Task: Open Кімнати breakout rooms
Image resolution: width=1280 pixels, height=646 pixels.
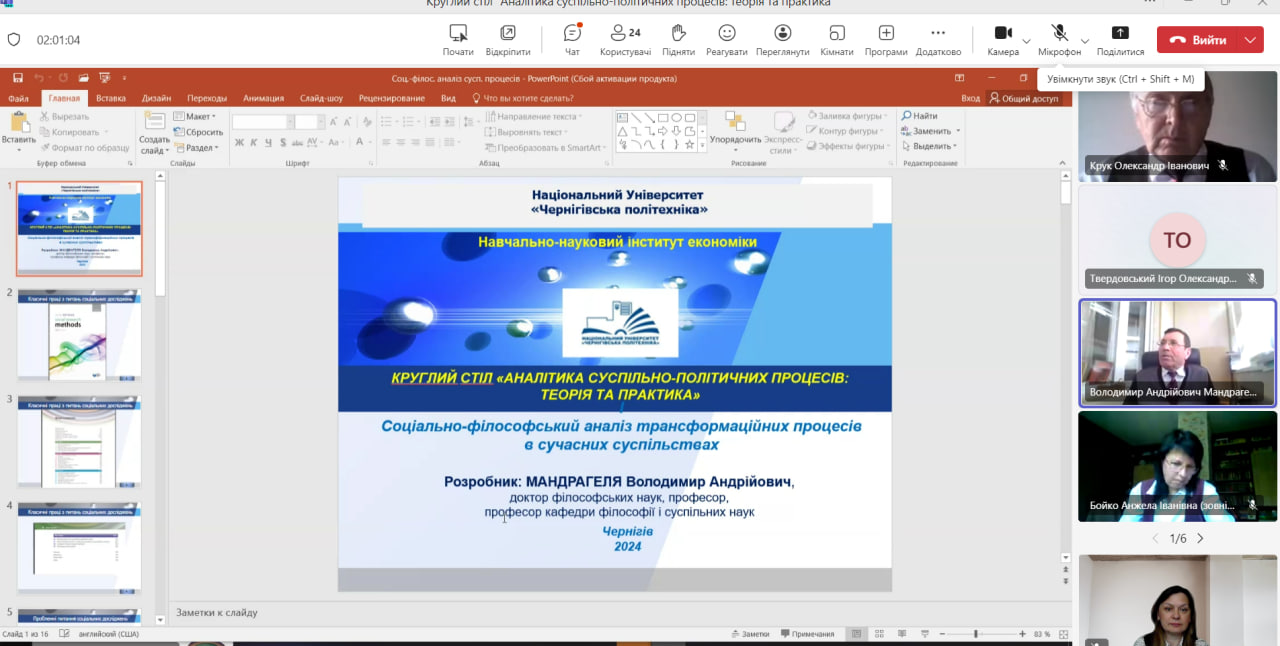Action: (836, 40)
